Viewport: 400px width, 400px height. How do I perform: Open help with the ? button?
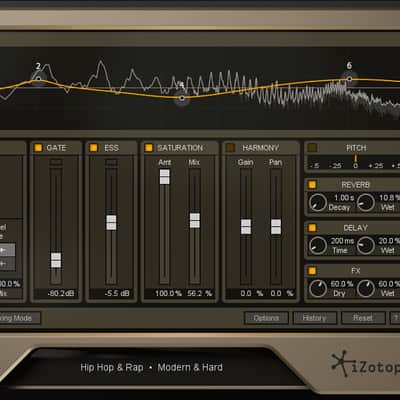(395, 318)
